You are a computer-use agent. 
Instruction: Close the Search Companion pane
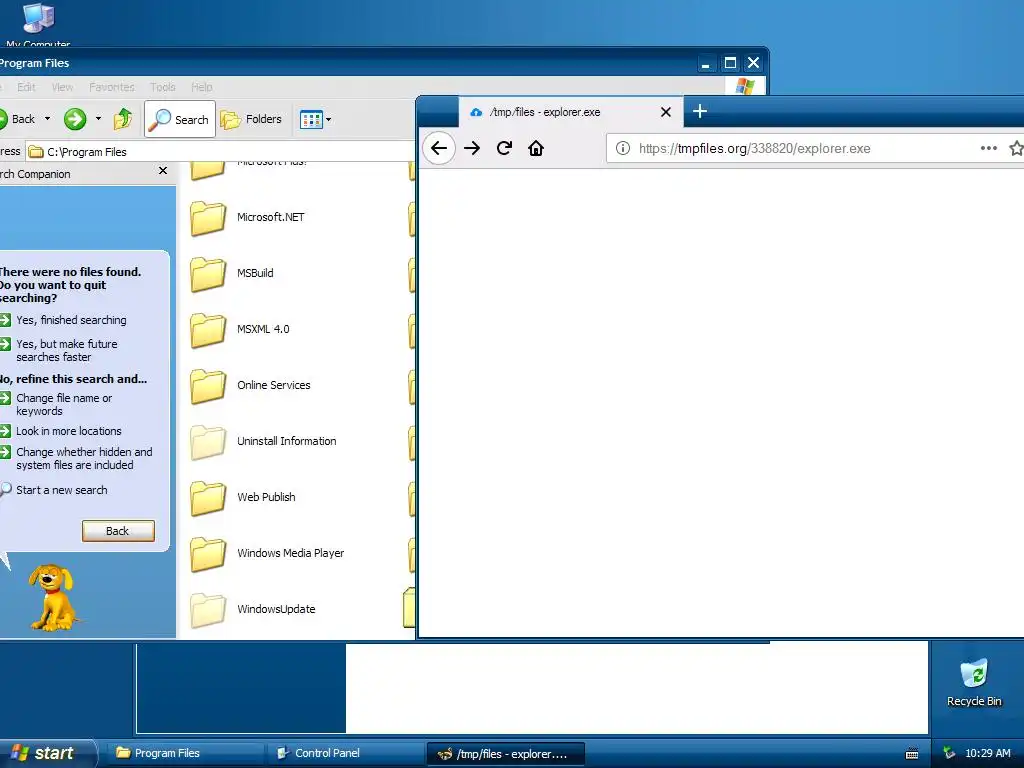(x=163, y=170)
